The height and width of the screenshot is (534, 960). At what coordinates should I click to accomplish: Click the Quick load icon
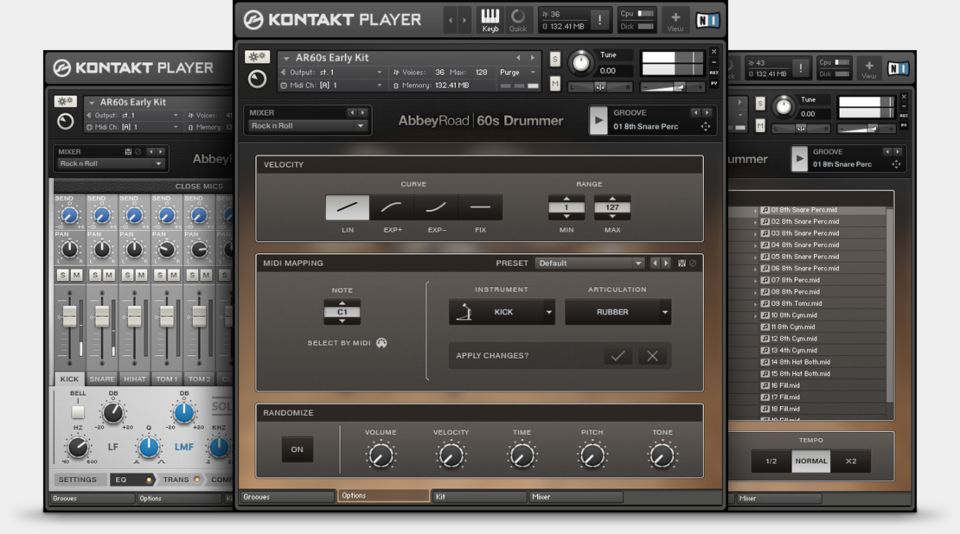[518, 19]
